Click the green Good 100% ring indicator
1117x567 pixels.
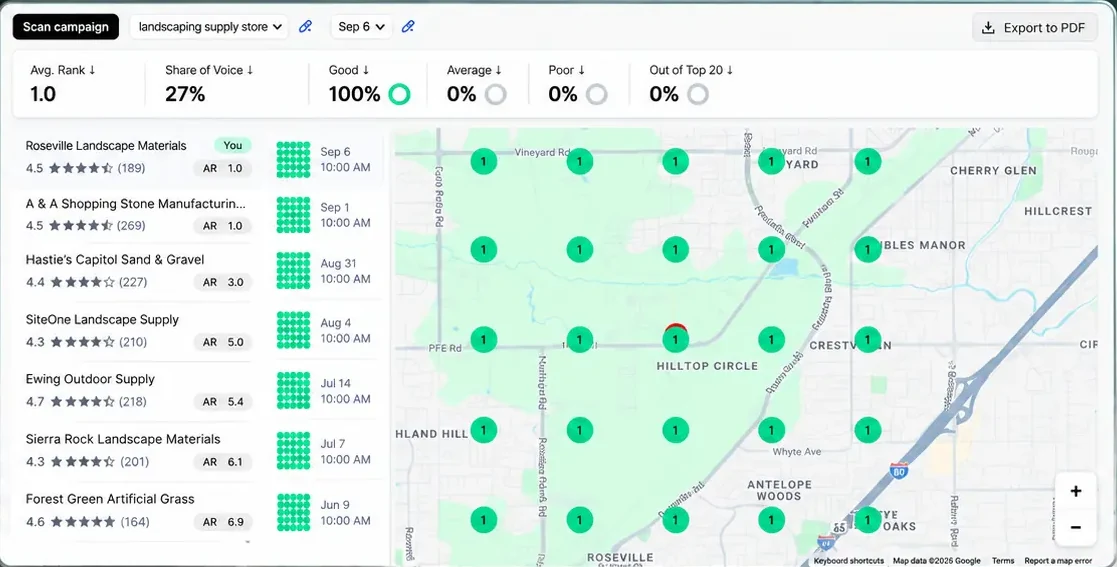click(400, 94)
